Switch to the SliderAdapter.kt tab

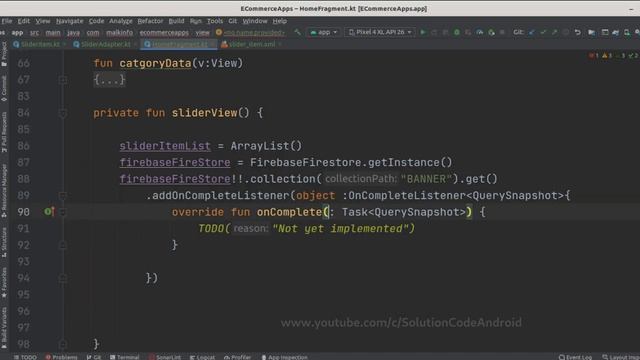[x=104, y=44]
